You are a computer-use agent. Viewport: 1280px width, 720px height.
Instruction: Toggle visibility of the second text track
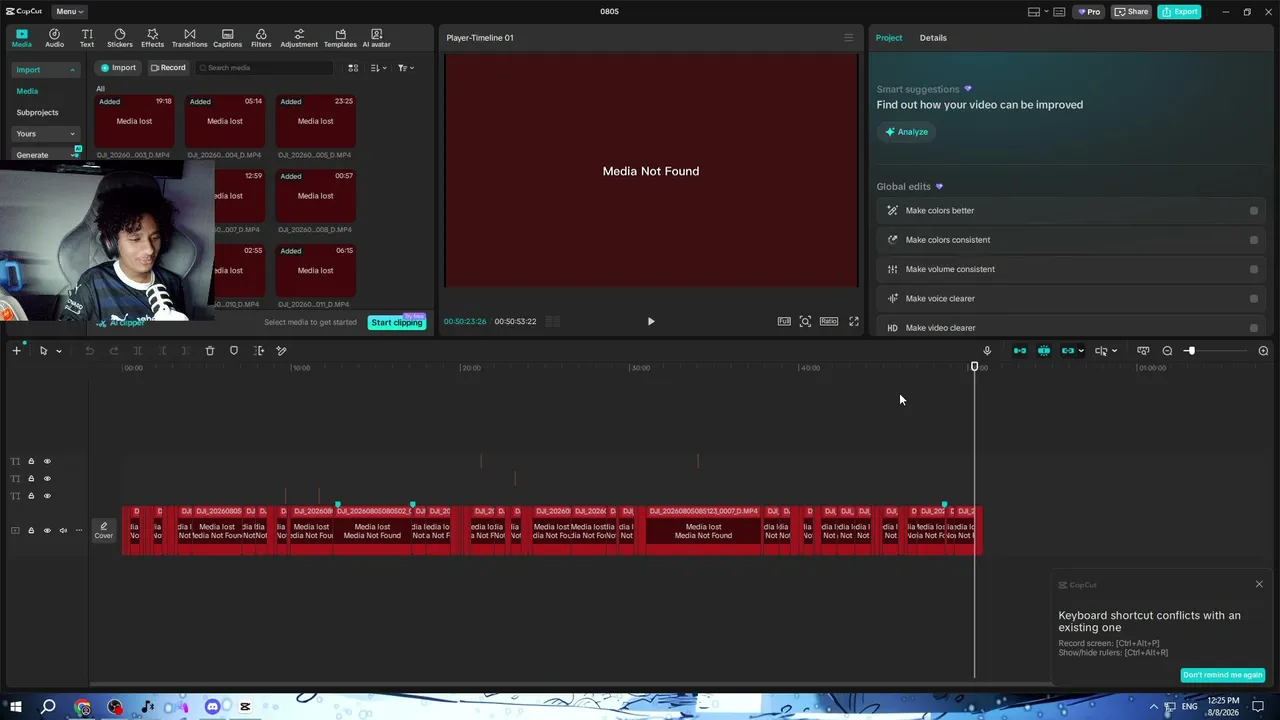(46, 478)
